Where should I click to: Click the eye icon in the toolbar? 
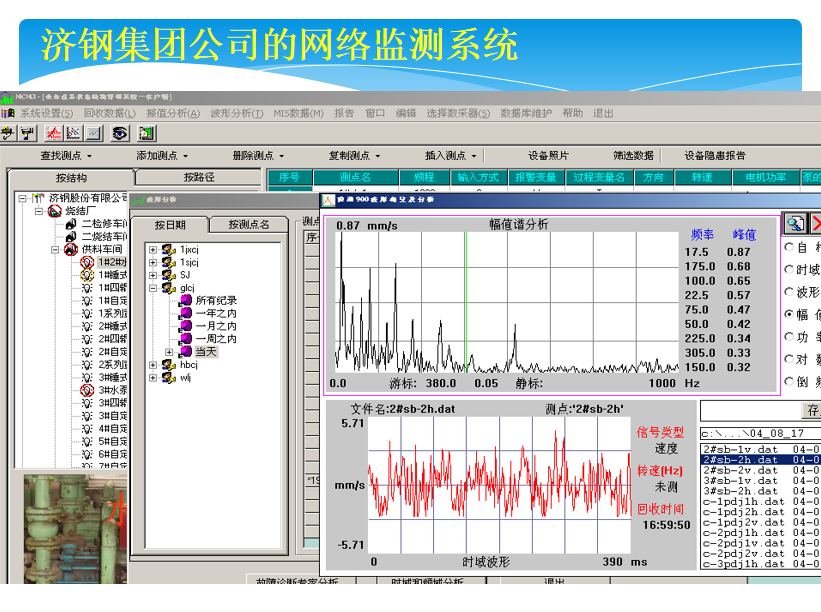pyautogui.click(x=119, y=133)
